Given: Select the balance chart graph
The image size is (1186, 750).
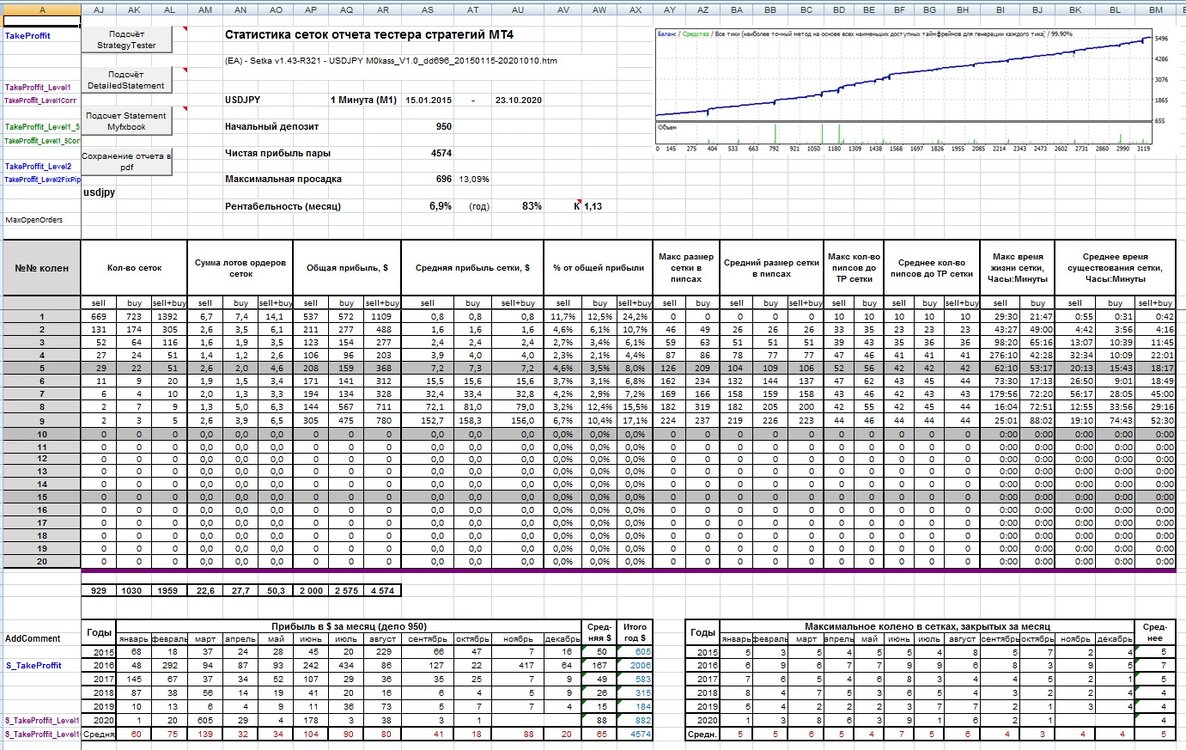Looking at the screenshot, I should pyautogui.click(x=905, y=90).
